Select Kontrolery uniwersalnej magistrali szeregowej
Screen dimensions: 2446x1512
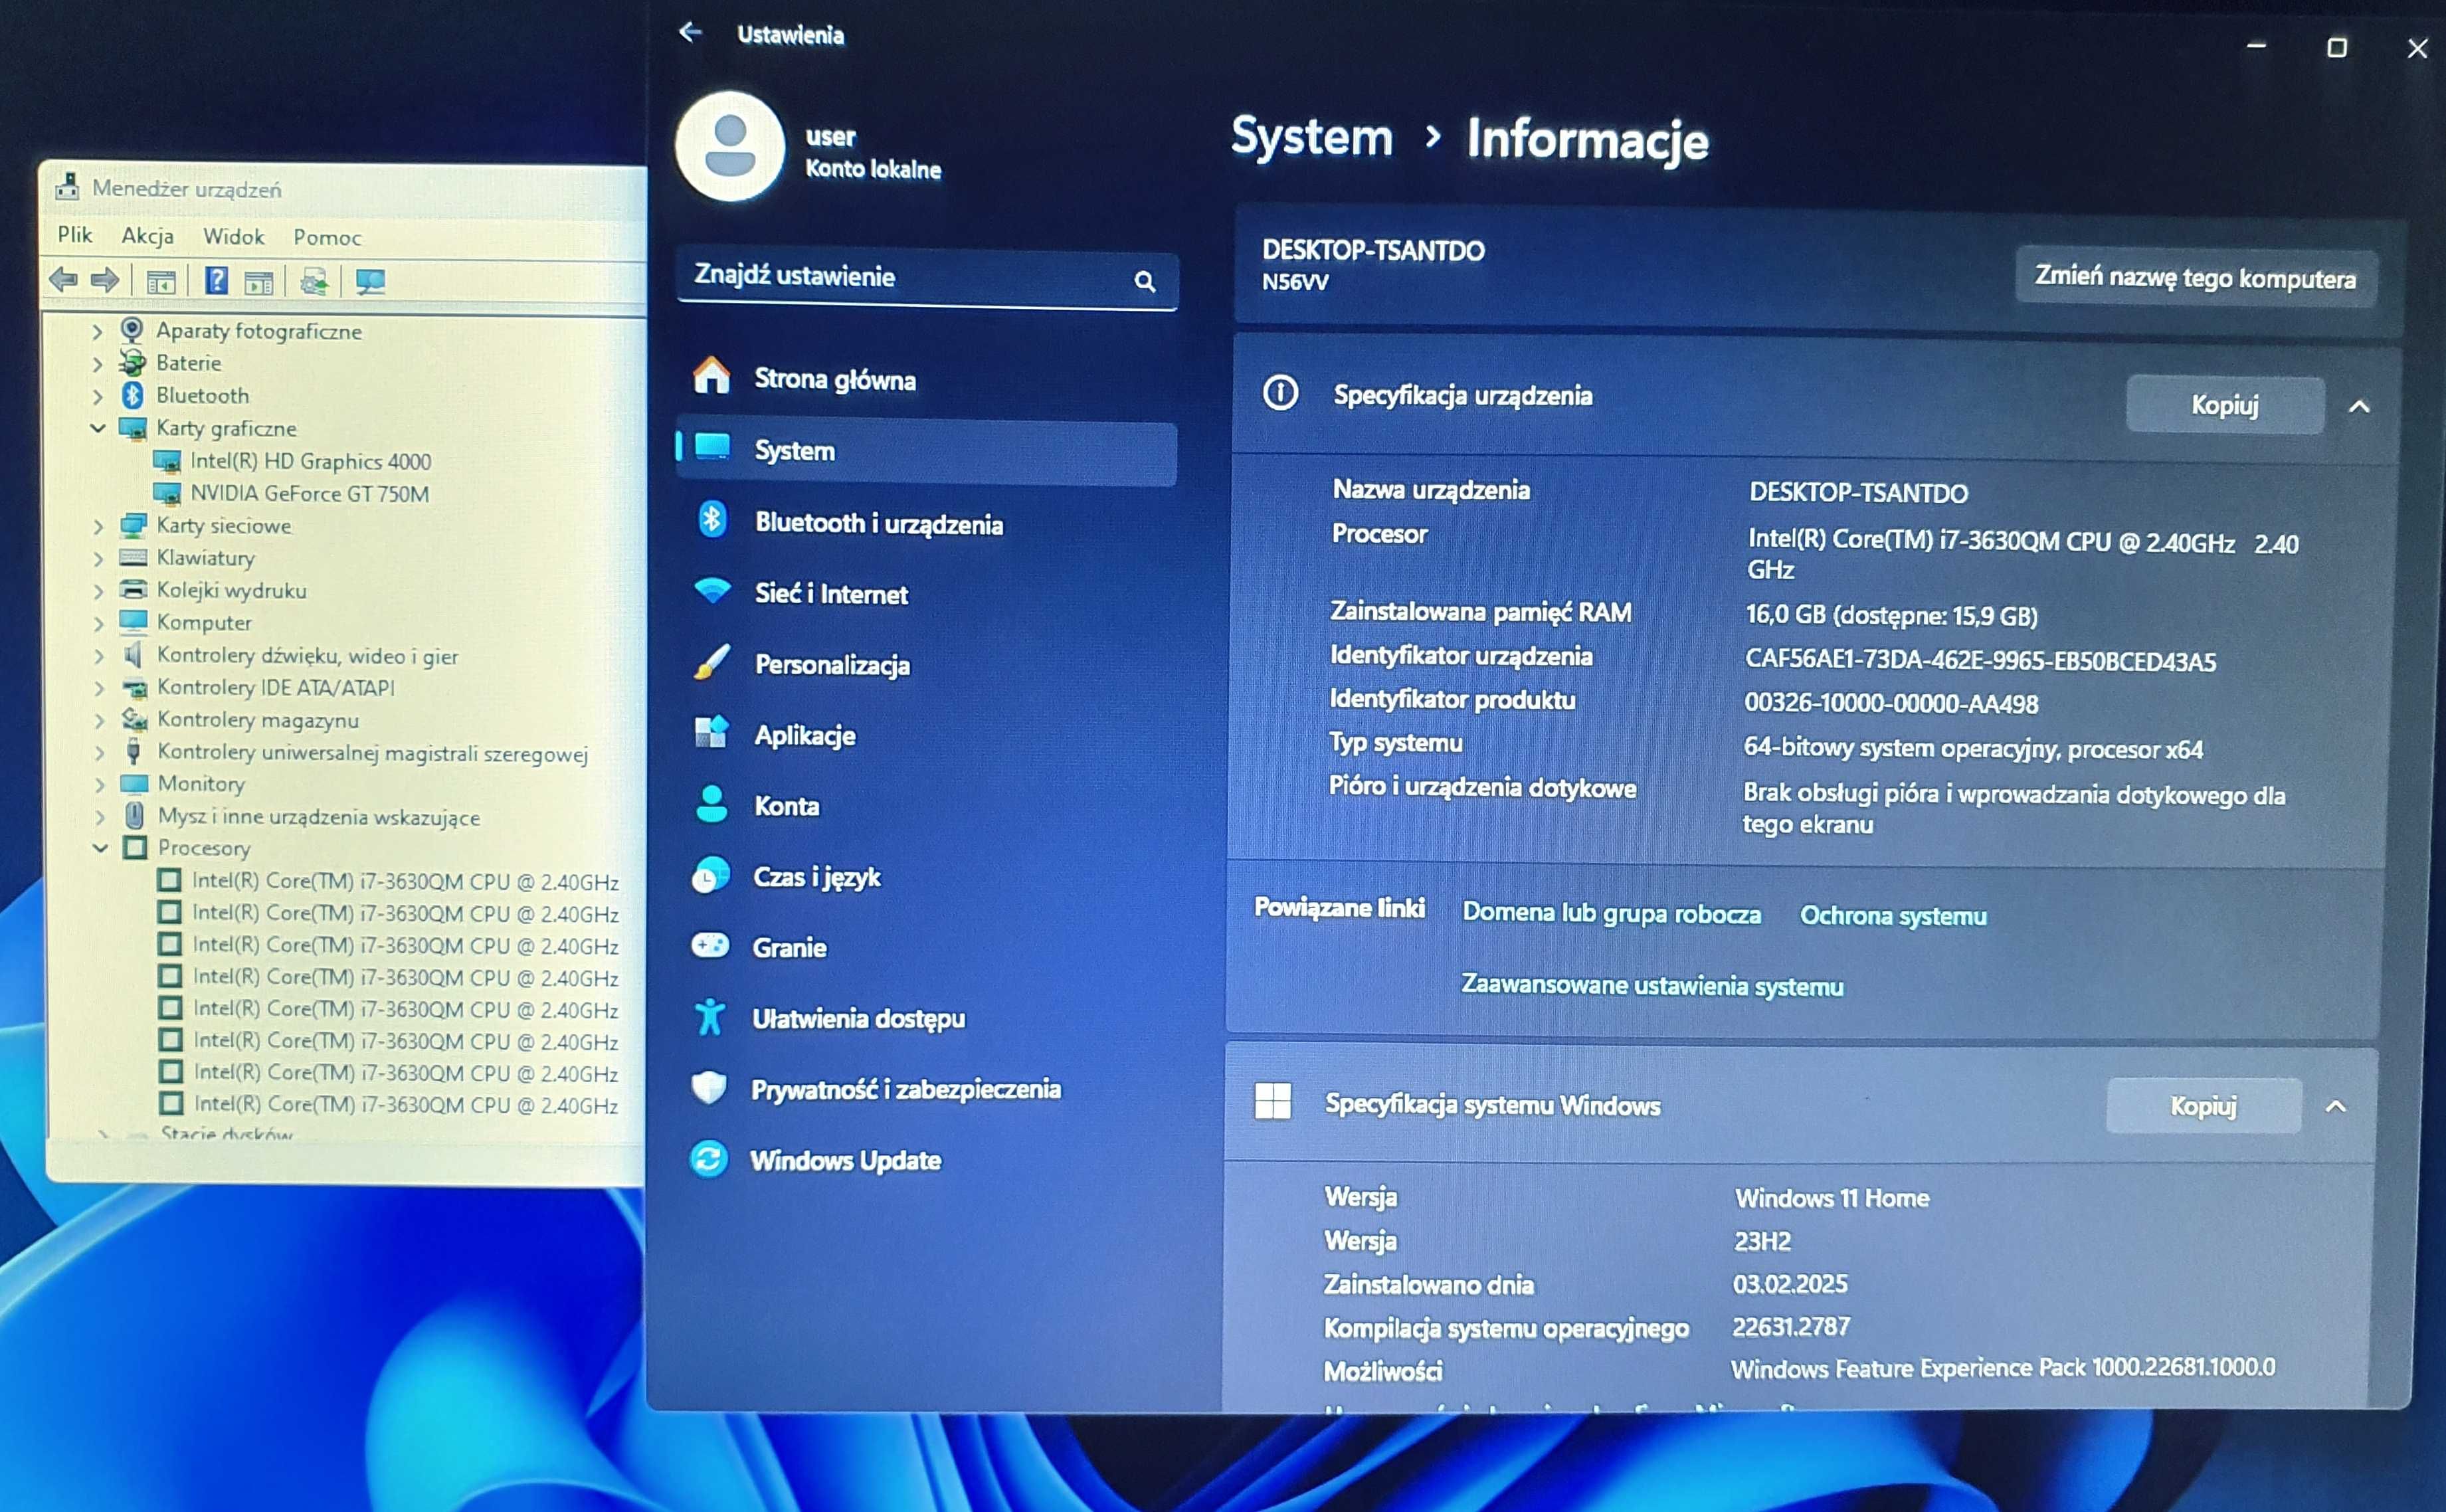372,752
